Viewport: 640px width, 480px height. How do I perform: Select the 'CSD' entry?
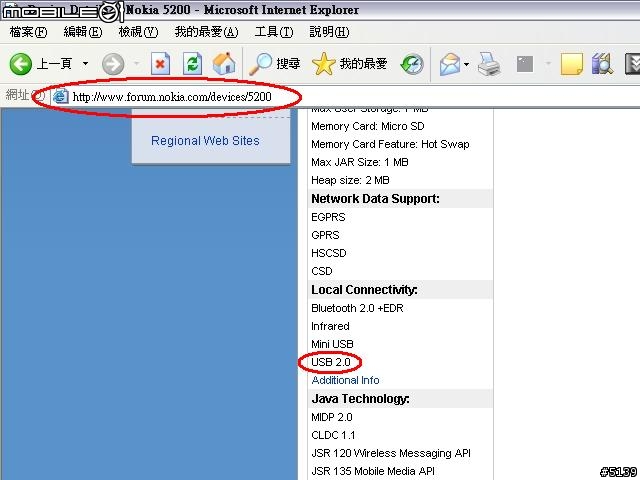322,271
